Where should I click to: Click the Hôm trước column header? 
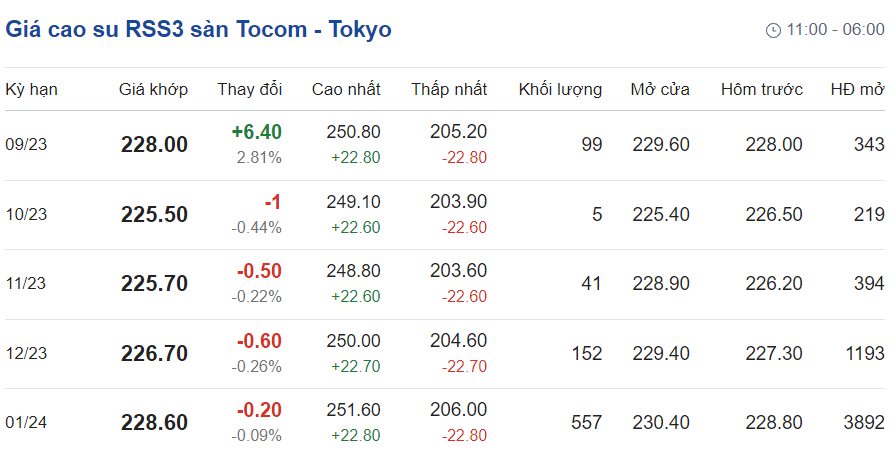(x=762, y=90)
